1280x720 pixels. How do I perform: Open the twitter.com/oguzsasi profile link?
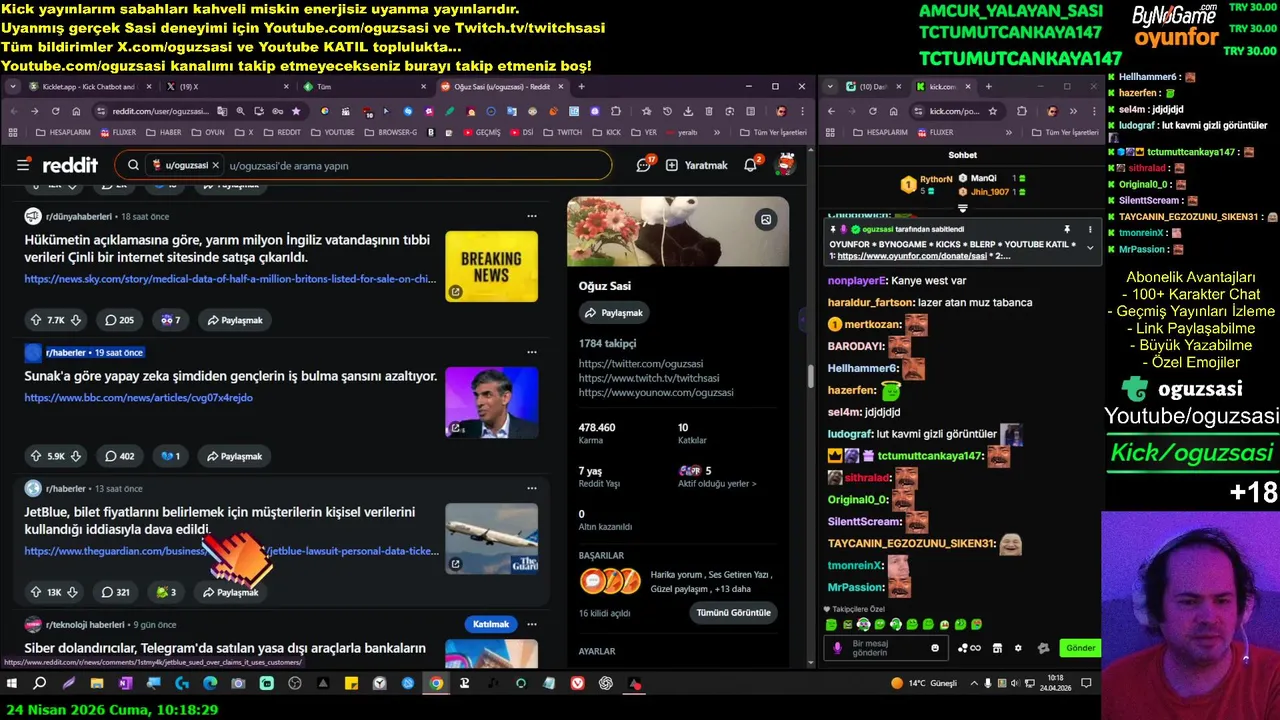[641, 364]
